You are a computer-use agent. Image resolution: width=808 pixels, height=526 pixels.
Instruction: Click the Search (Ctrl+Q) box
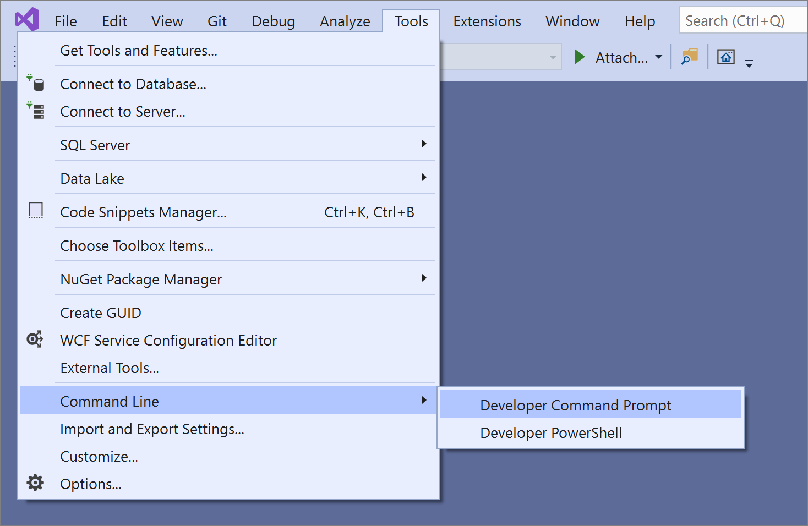(740, 21)
